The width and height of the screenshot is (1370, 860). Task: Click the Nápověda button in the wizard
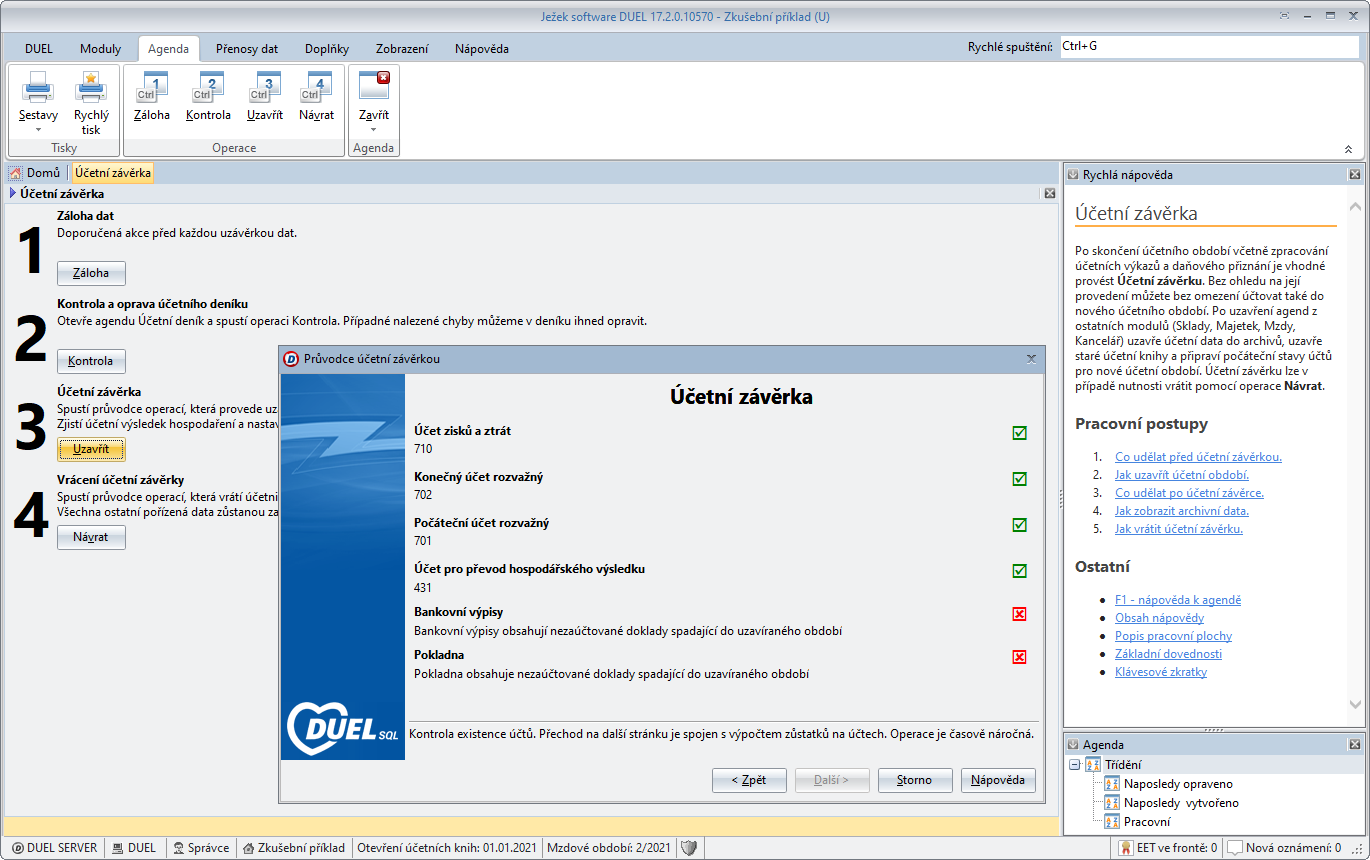[x=998, y=780]
